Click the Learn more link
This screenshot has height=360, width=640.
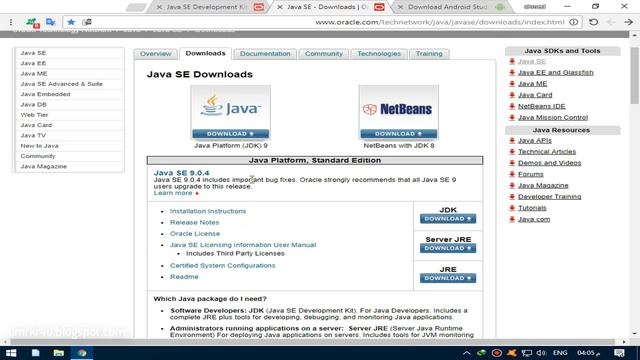coord(173,193)
